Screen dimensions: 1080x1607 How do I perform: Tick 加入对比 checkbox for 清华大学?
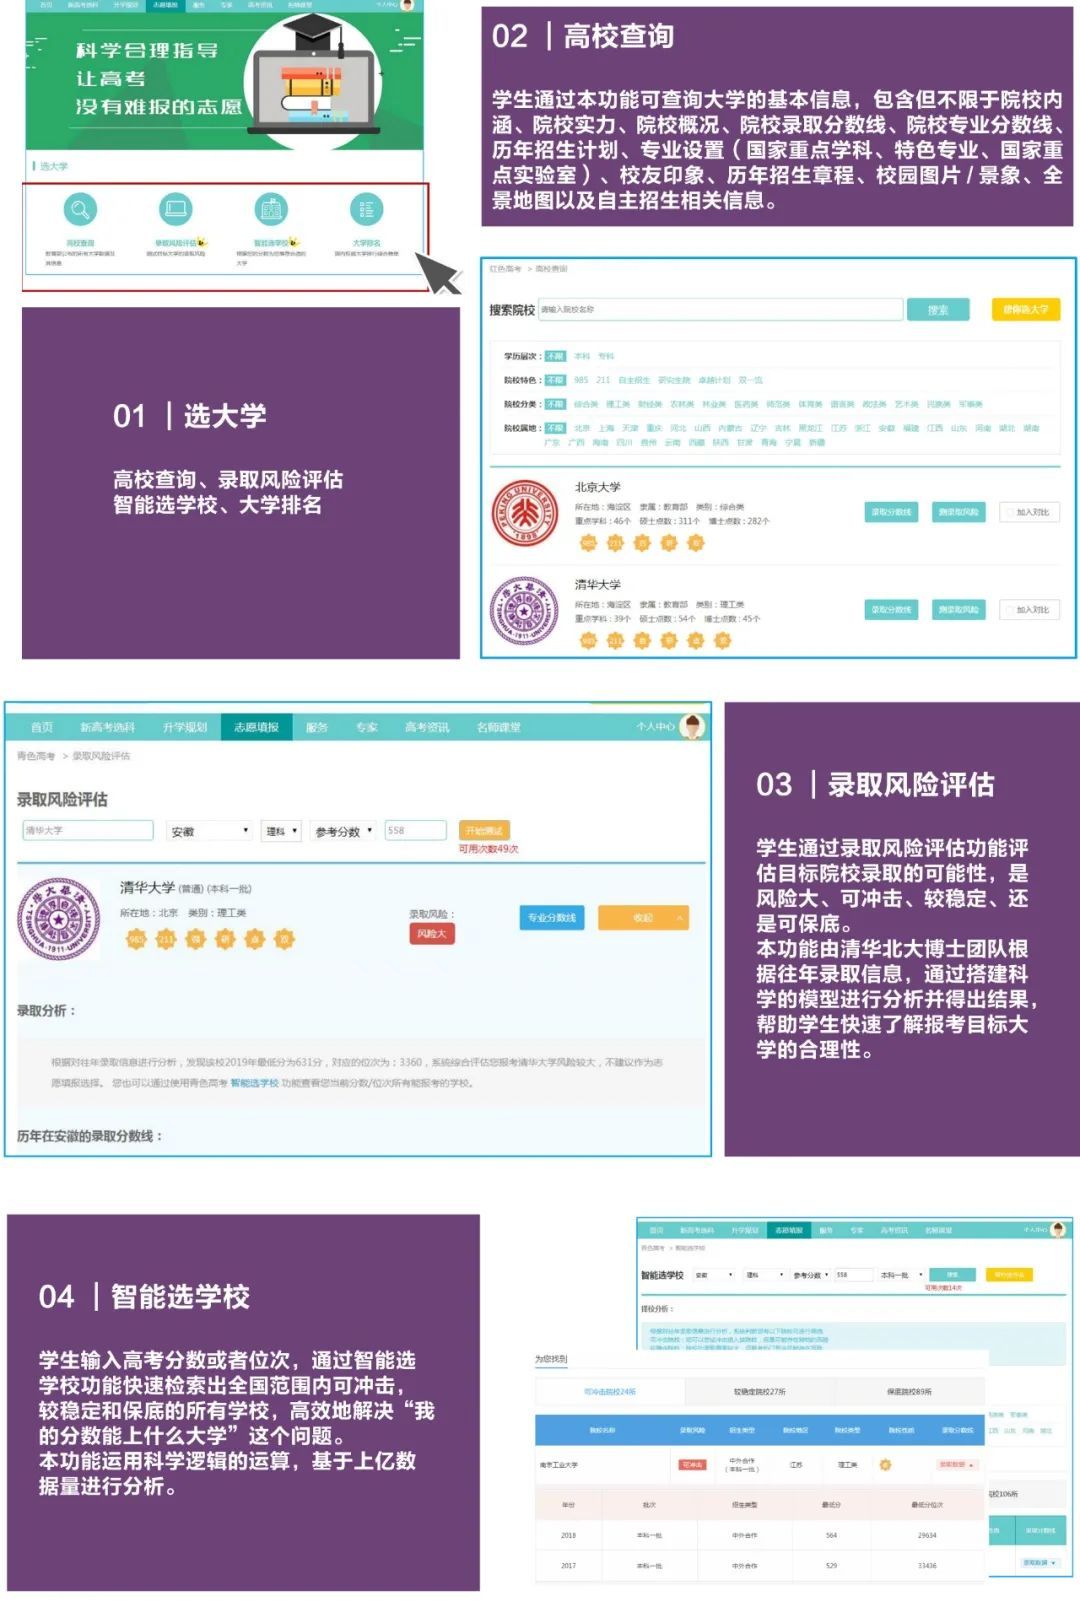click(1008, 609)
